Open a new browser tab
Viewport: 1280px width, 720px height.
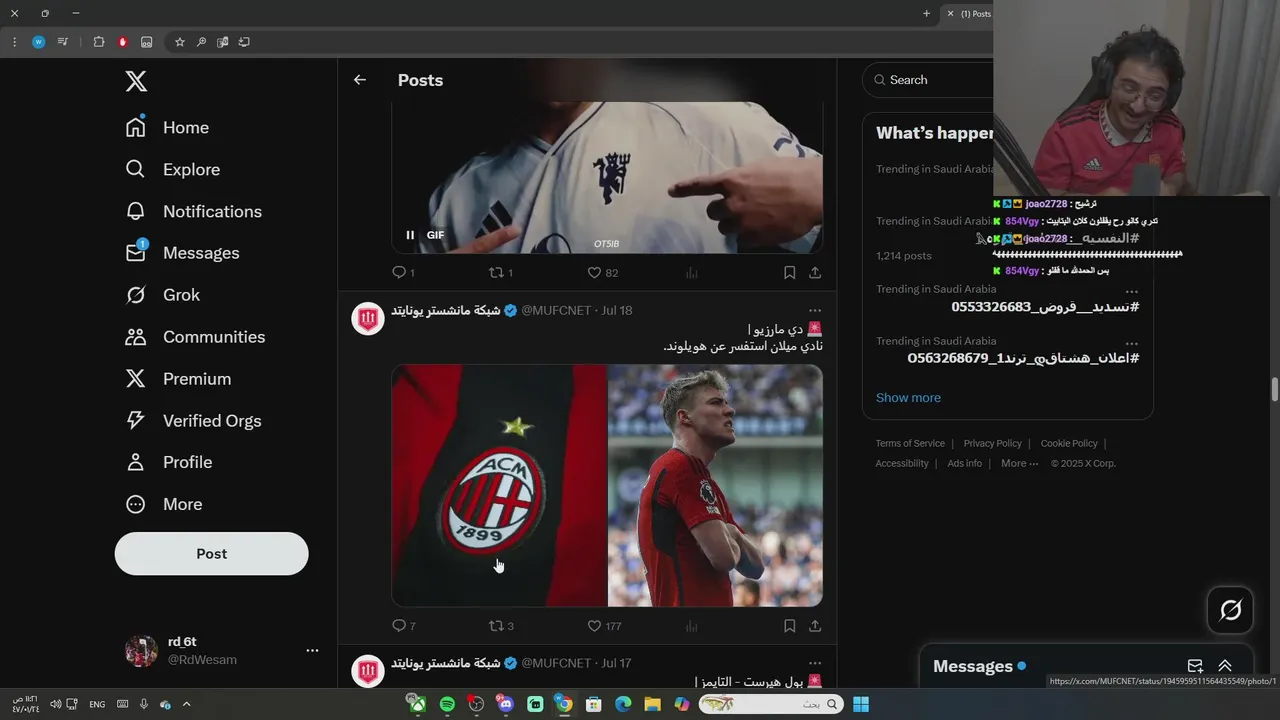(x=926, y=13)
